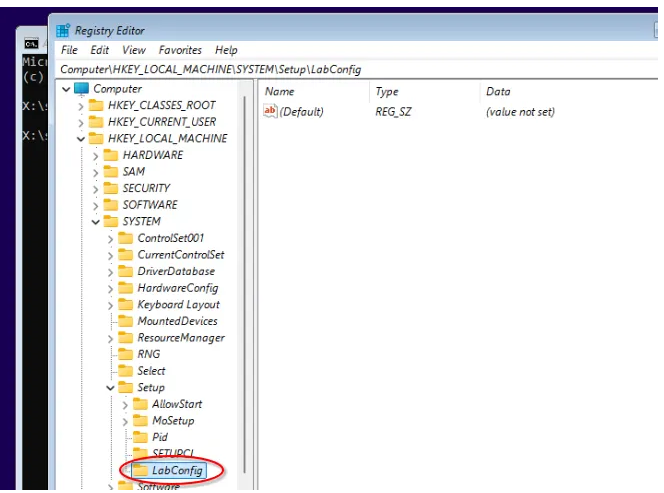Click the Computer root node icon

point(81,89)
